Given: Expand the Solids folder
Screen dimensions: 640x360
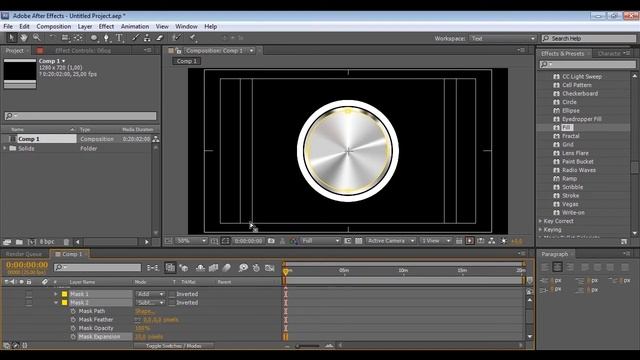Looking at the screenshot, I should (5, 148).
